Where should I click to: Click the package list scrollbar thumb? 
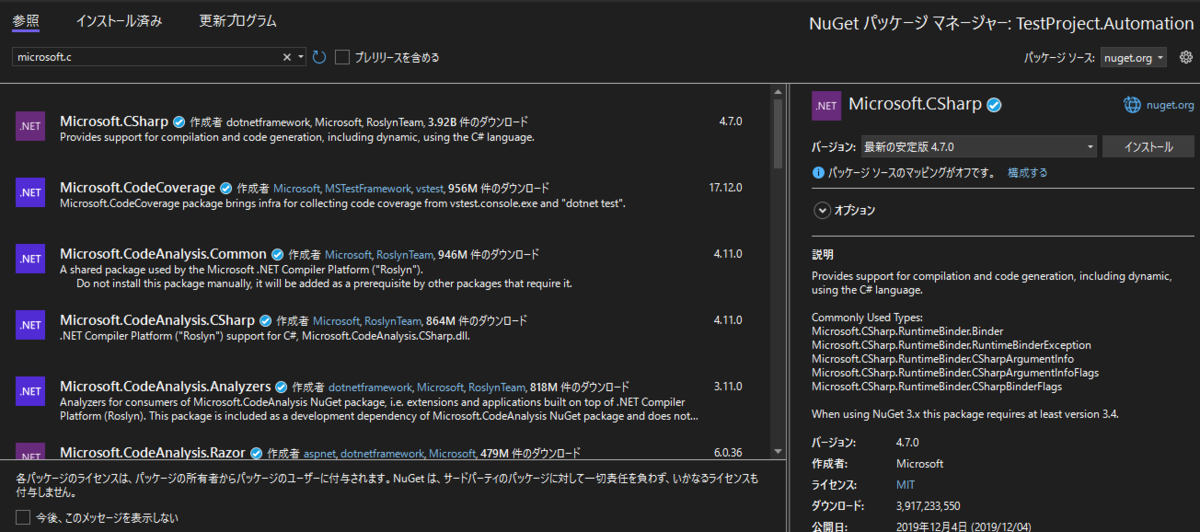coord(778,134)
